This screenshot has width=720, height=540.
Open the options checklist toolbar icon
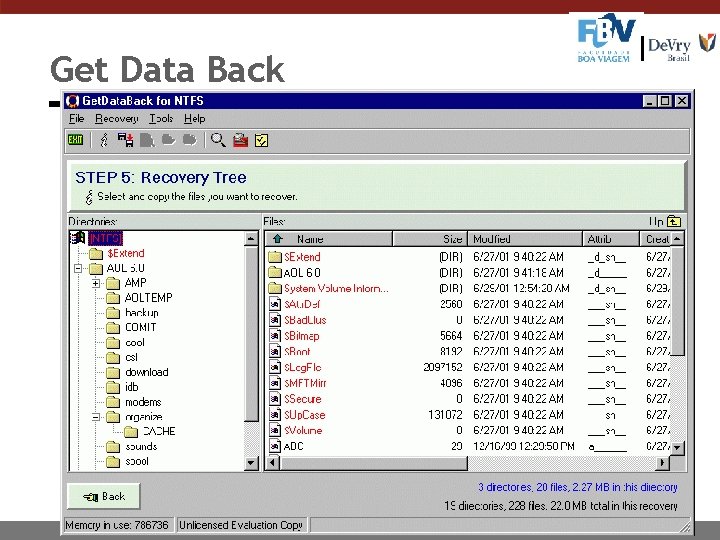tap(261, 140)
